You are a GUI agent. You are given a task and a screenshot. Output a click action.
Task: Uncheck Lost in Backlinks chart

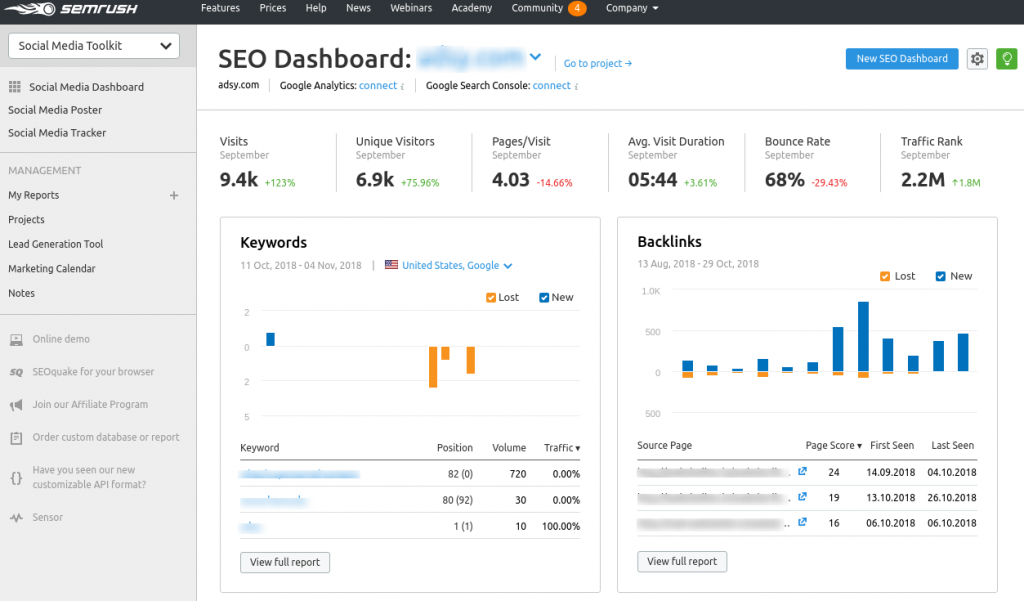tap(885, 276)
